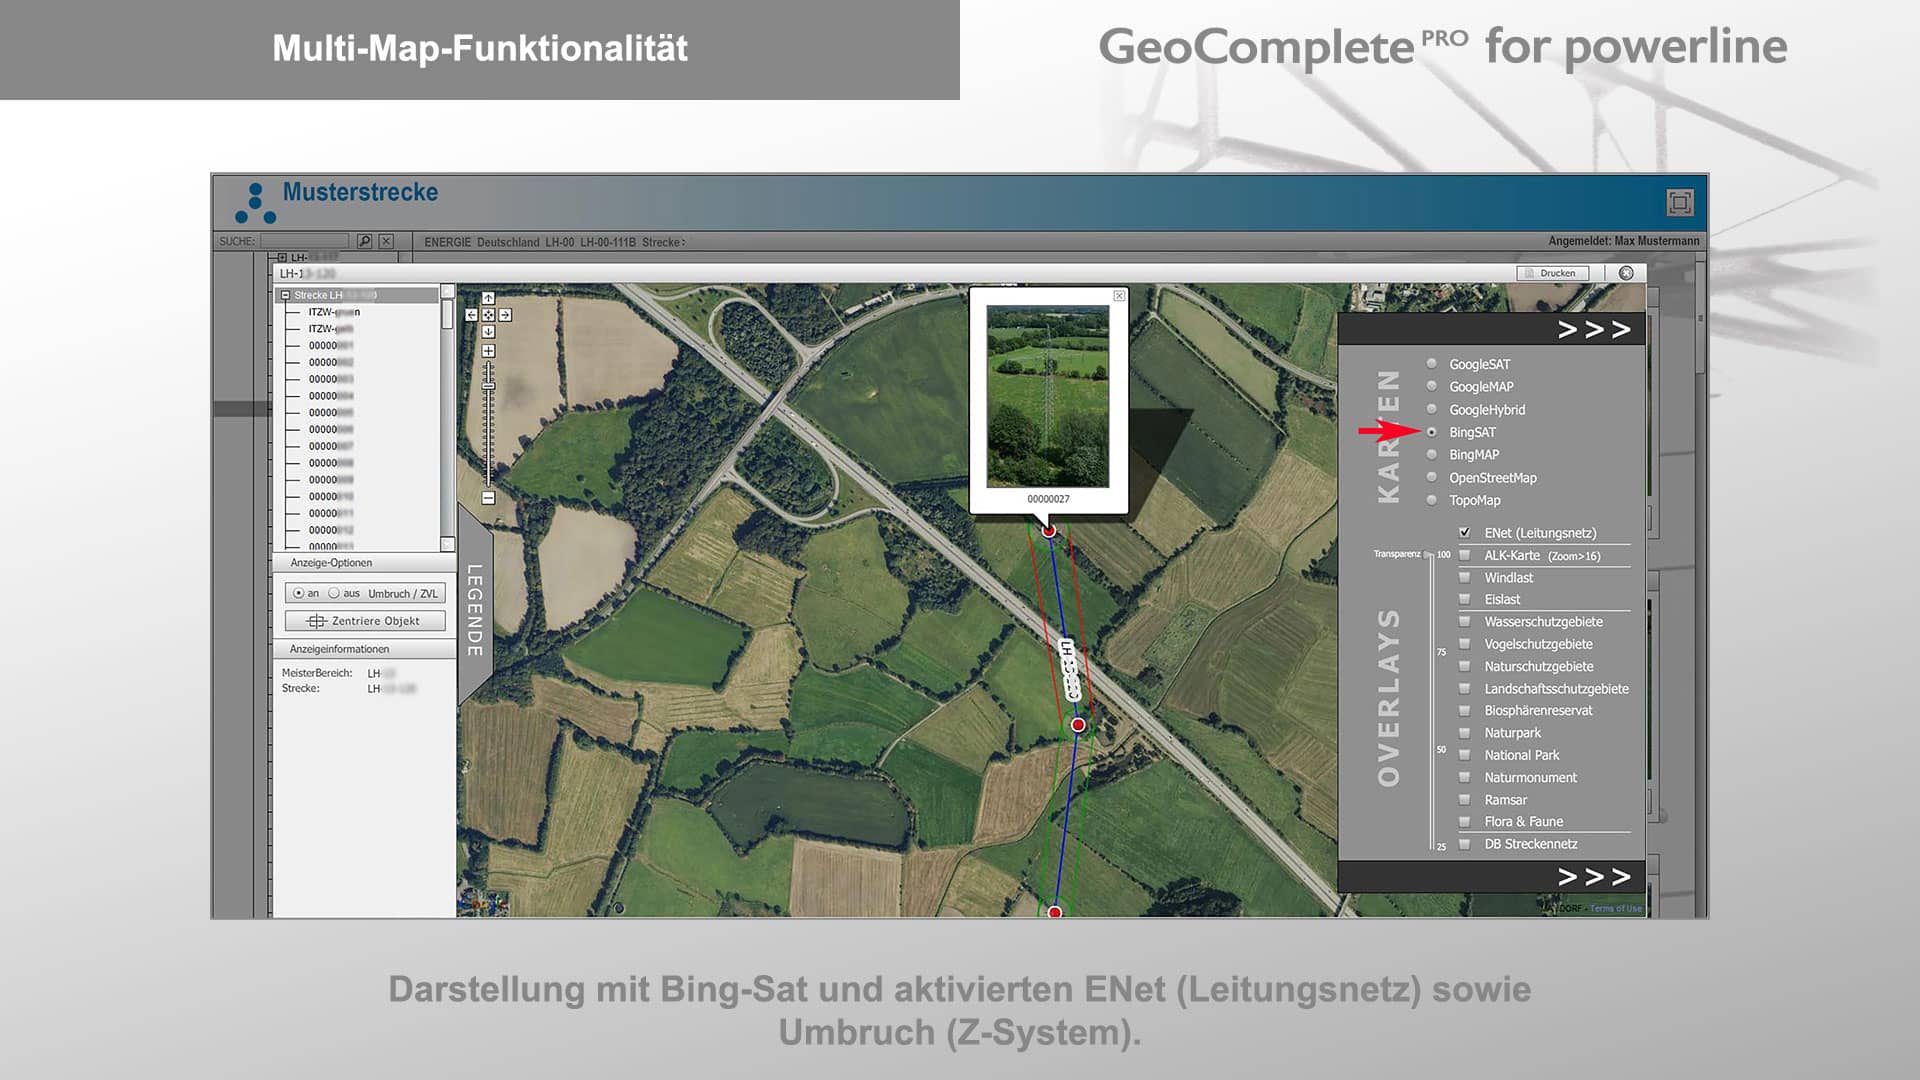This screenshot has height=1080, width=1920.
Task: Click the zoom-in plus icon on the map
Action: (x=488, y=350)
